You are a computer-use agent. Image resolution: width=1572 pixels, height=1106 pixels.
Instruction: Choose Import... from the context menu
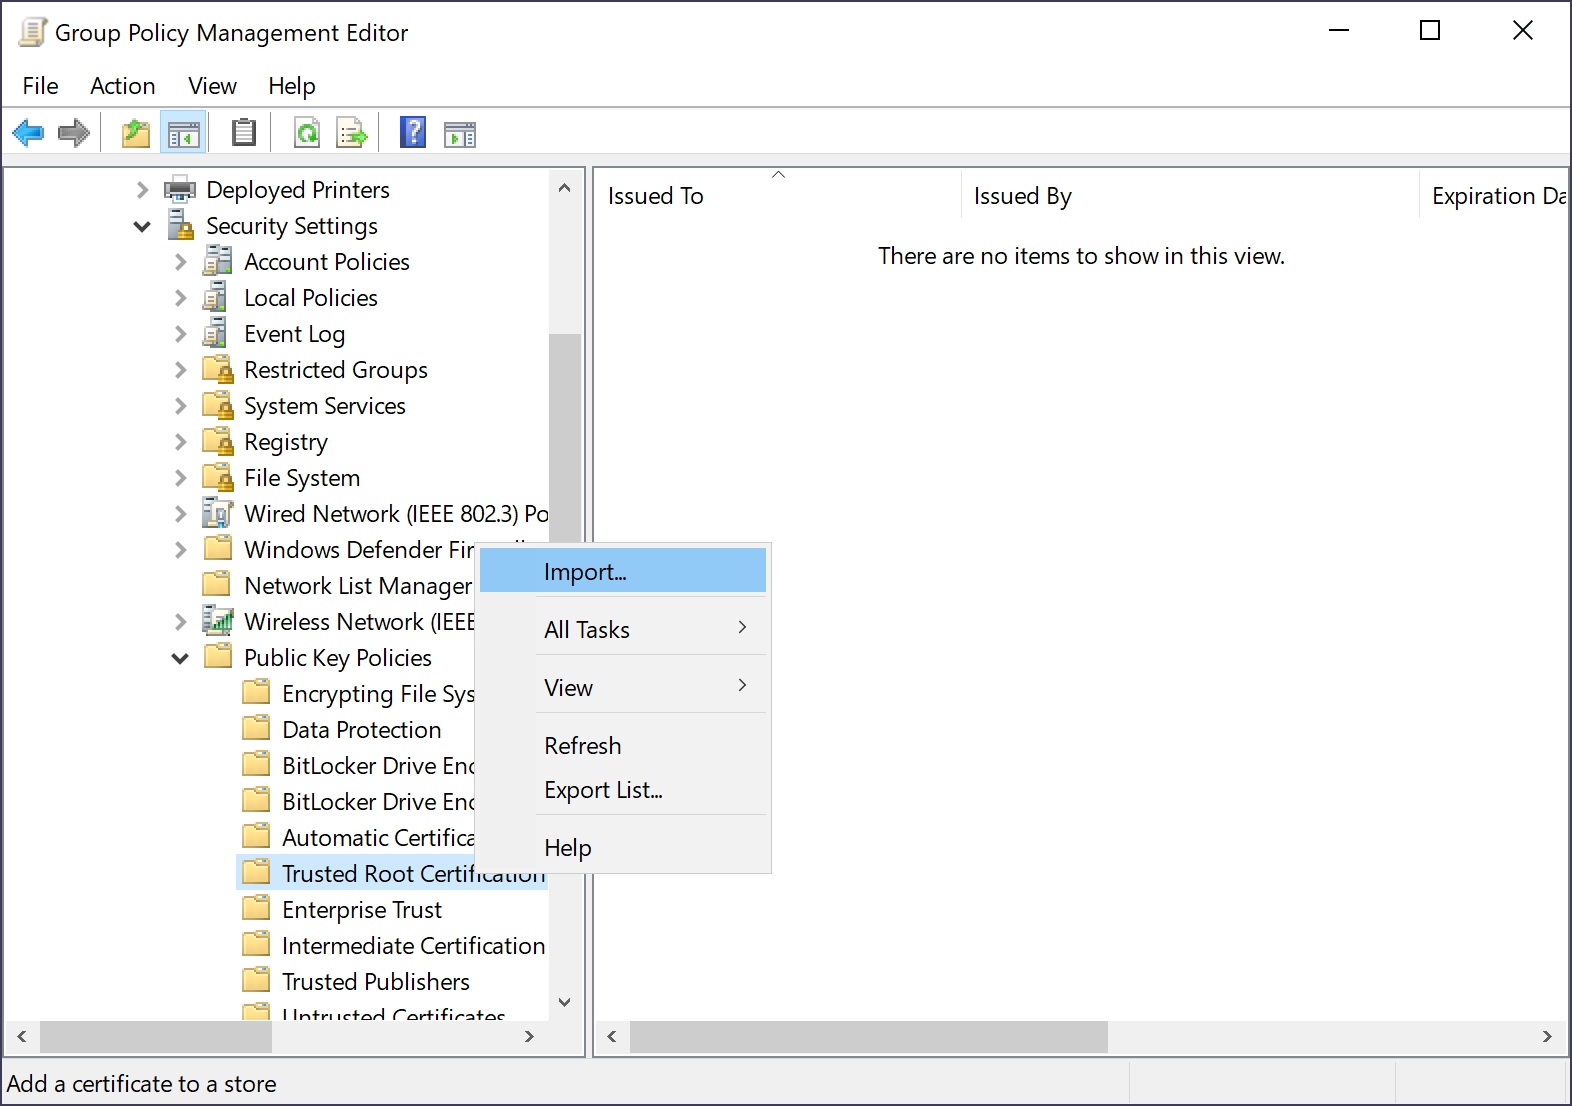coord(585,572)
